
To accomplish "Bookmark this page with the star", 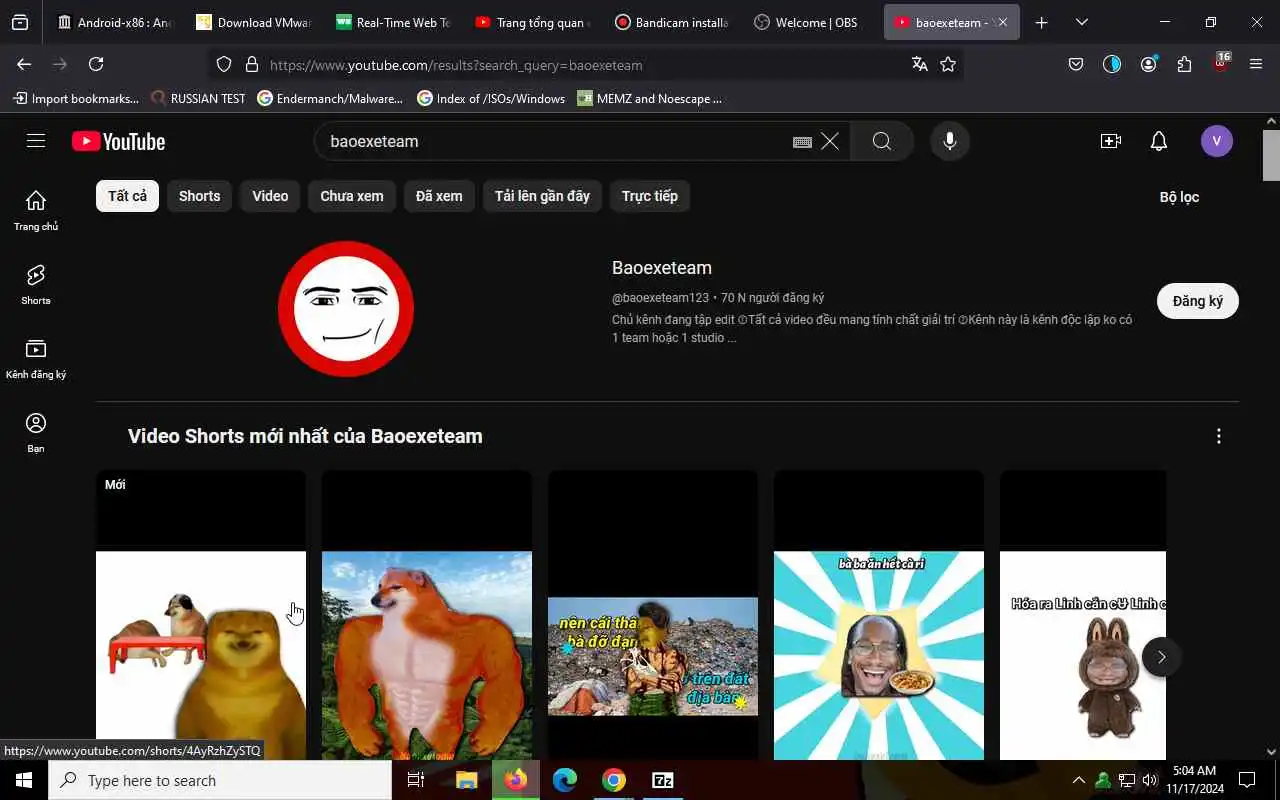I will tap(948, 64).
